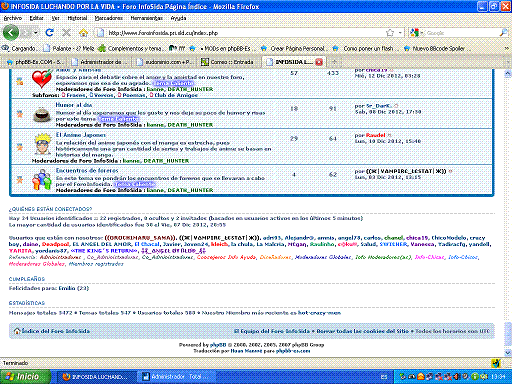Open the Firefox home page icon

[x=83, y=33]
